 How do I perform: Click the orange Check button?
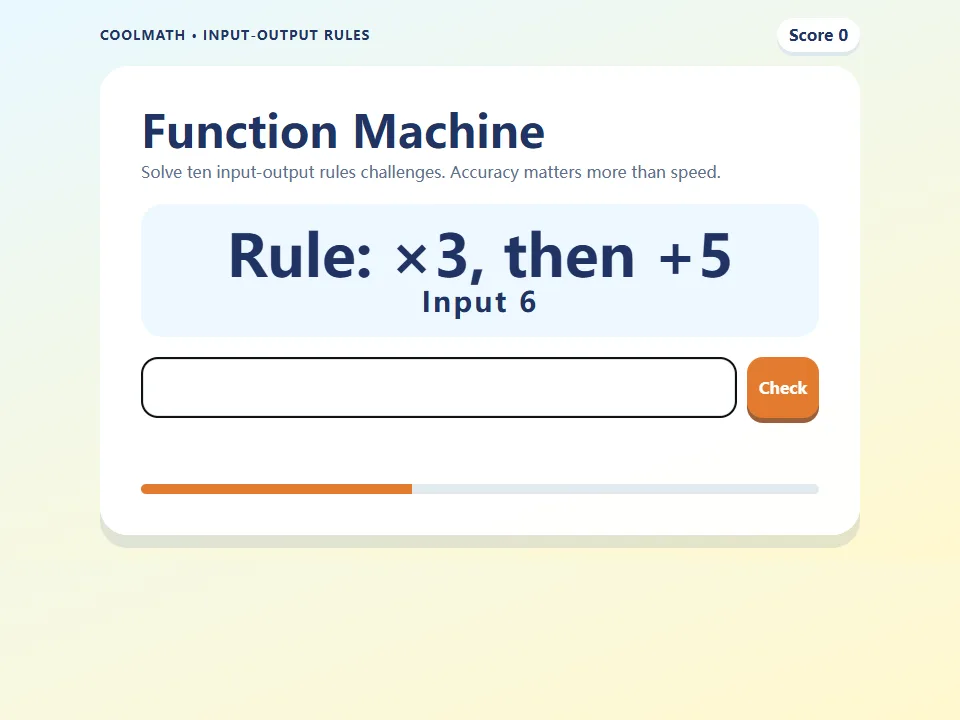pos(782,388)
